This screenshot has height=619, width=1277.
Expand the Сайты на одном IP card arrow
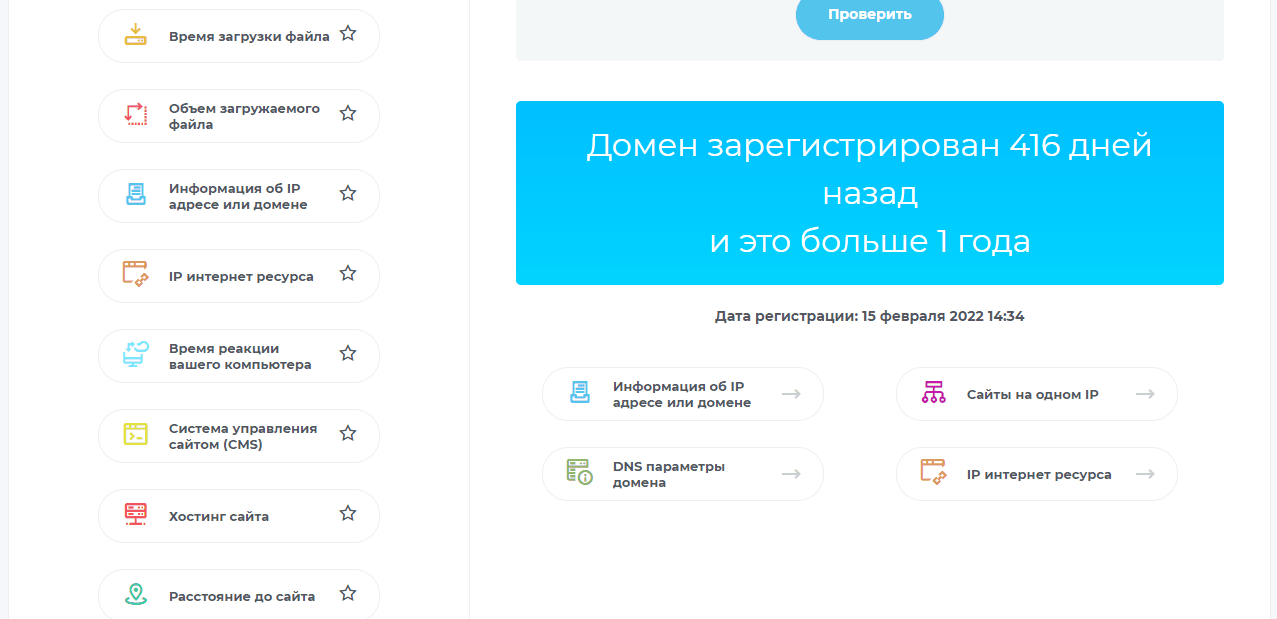point(1146,393)
